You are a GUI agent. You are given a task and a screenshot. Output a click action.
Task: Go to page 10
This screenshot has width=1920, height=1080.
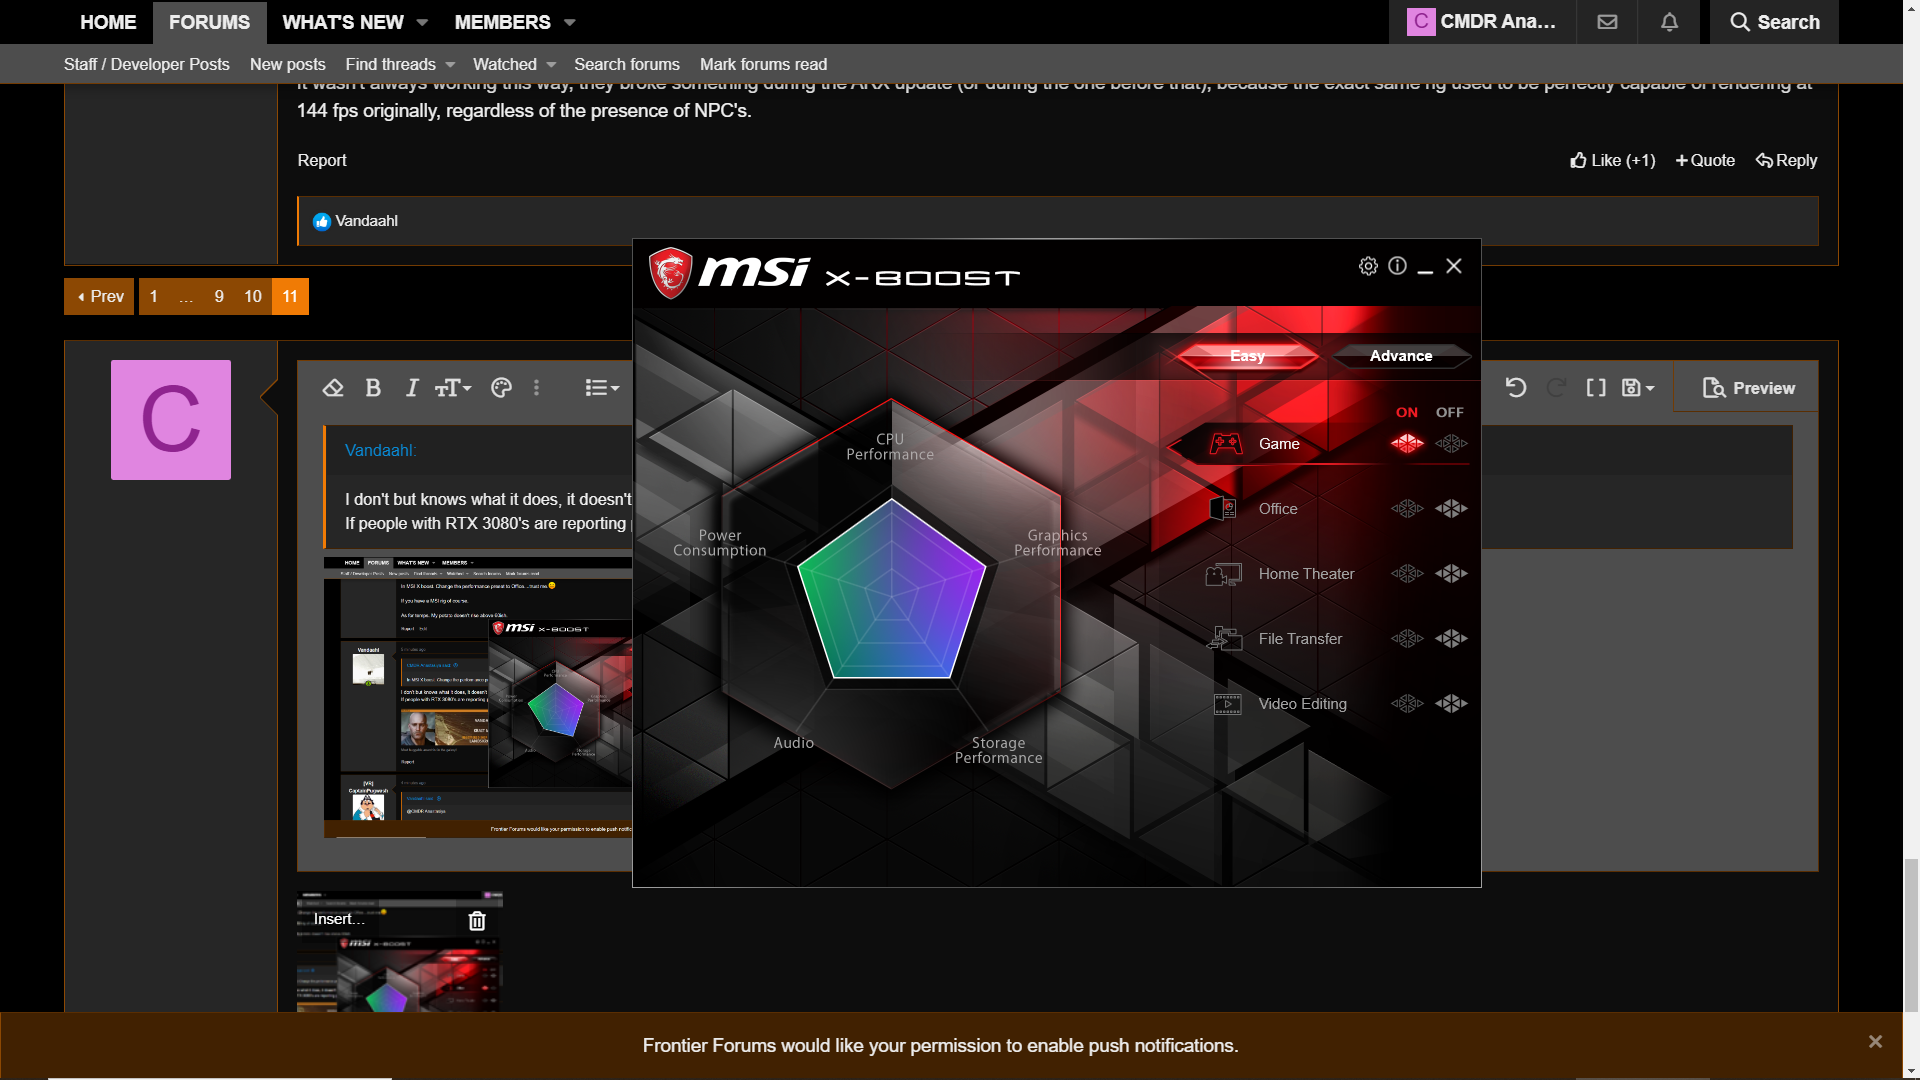pos(253,297)
